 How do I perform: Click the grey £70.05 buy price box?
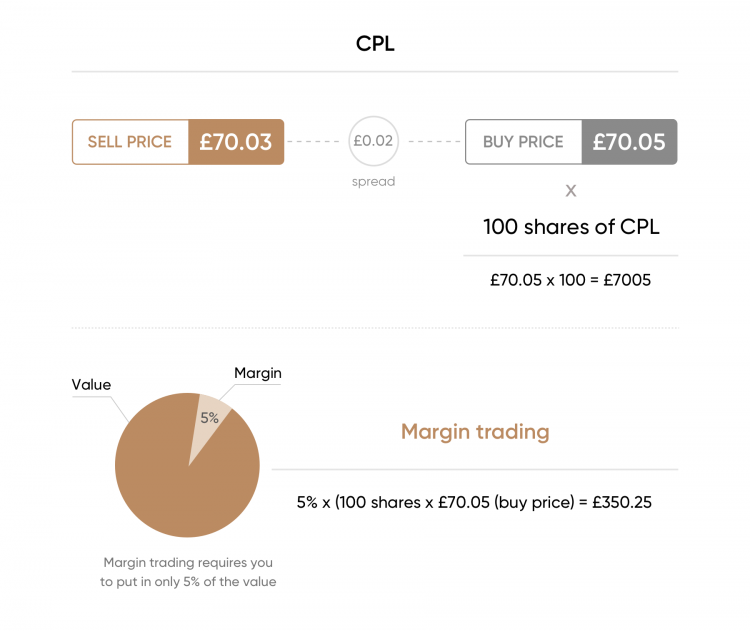tap(629, 142)
